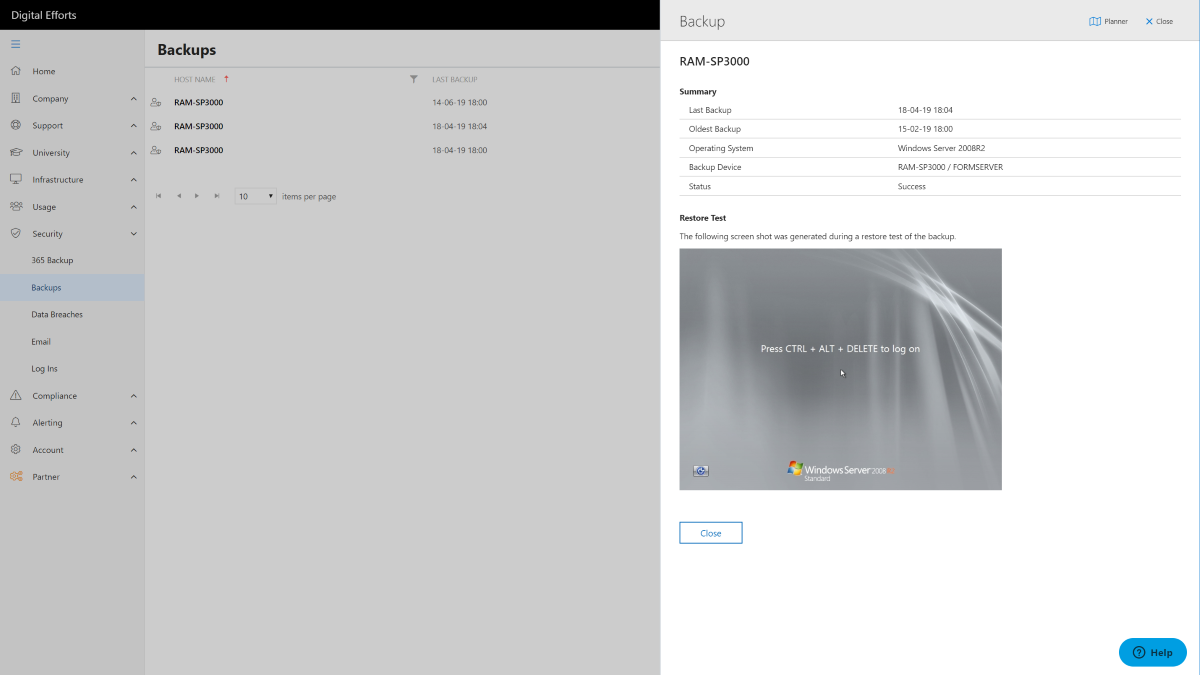Viewport: 1200px width, 675px height.
Task: Click the Close button below the screenshot
Action: click(x=711, y=533)
